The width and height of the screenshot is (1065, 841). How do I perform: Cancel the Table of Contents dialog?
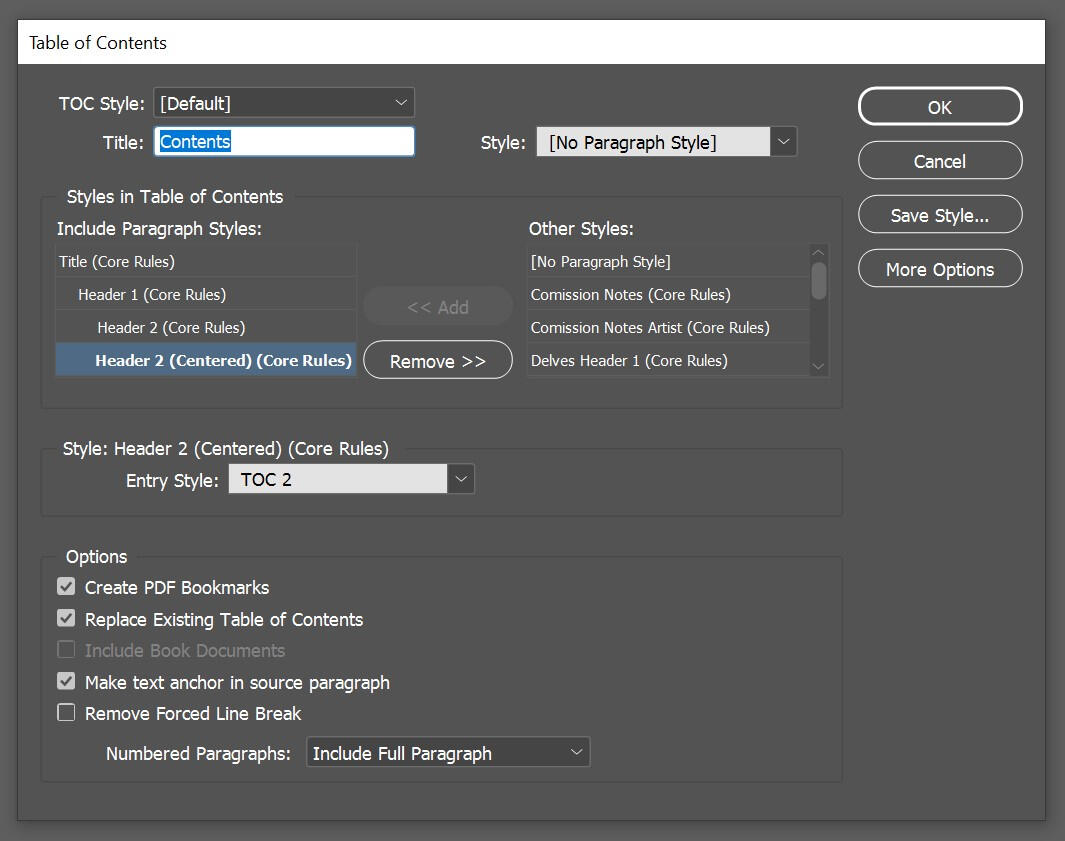pos(939,160)
